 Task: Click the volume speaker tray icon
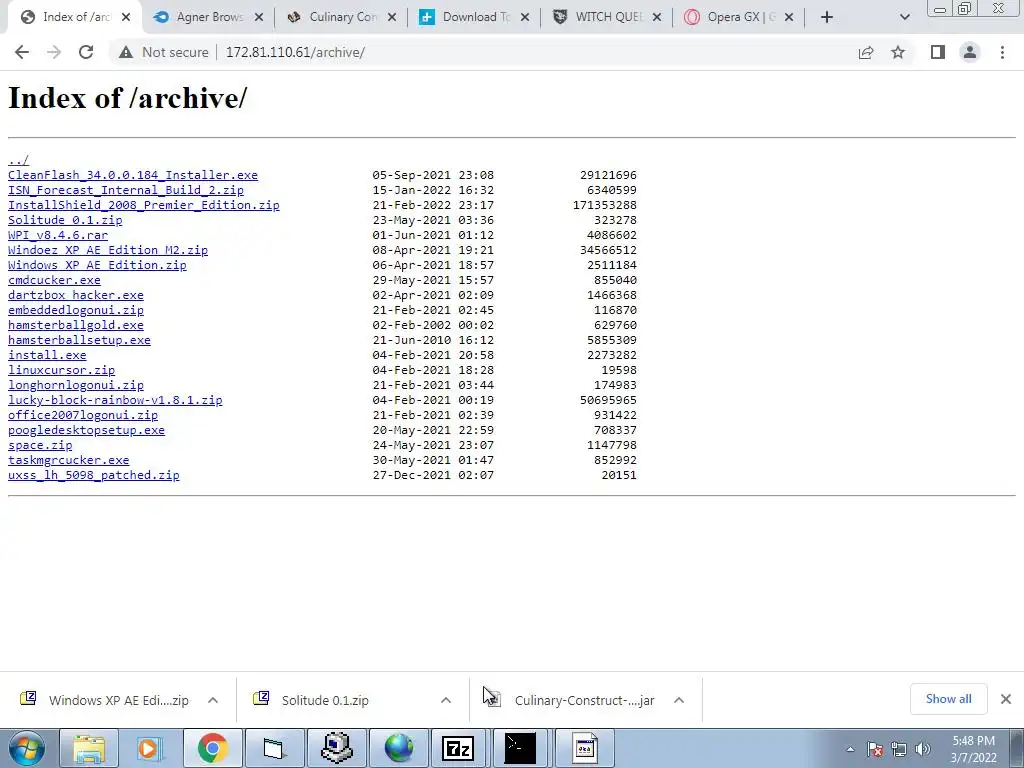tap(922, 749)
